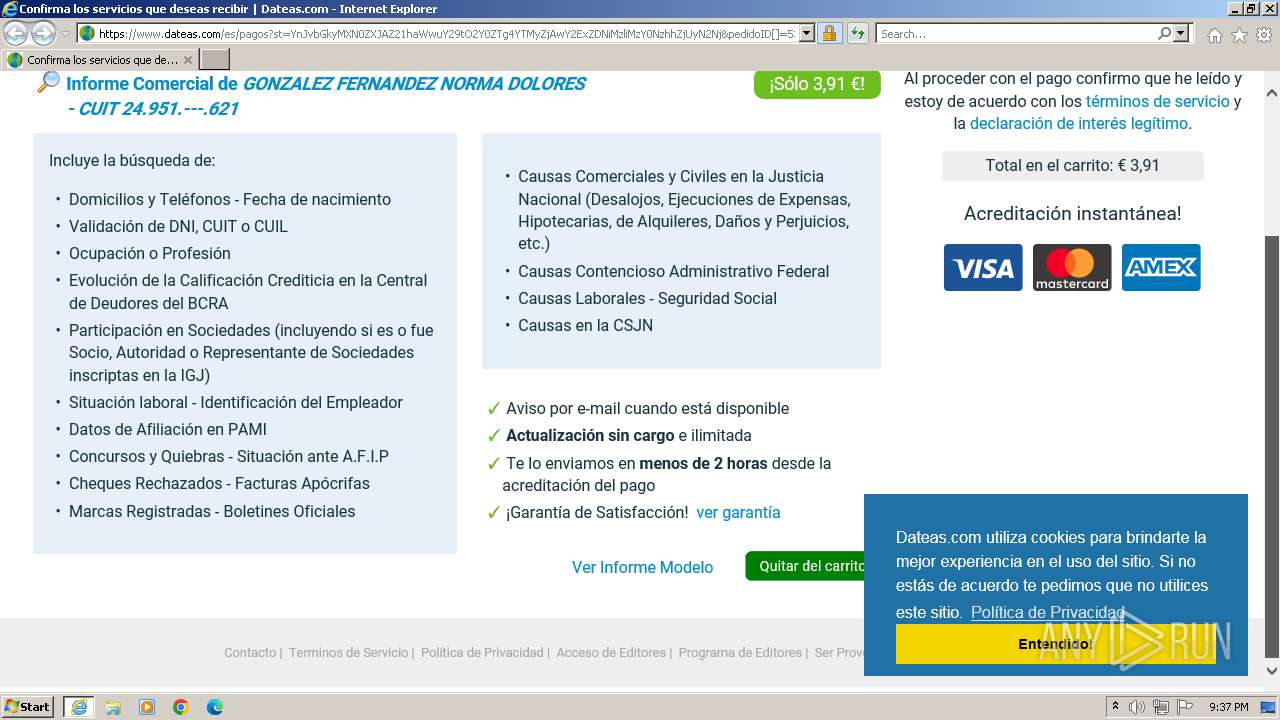
Task: Click the VISA card logo
Action: (983, 268)
